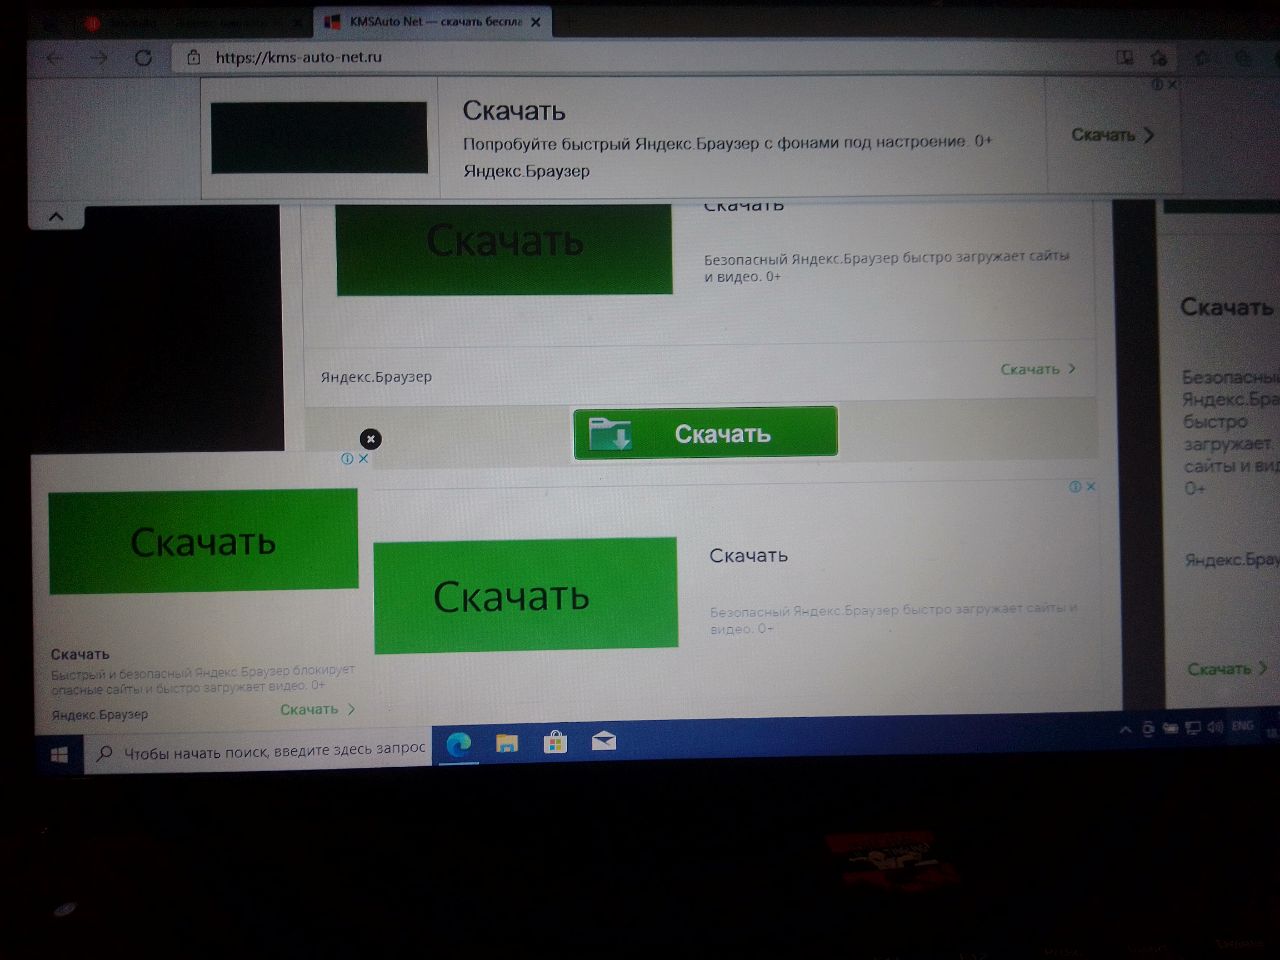
Task: Click 'Скачать >' link in bottom-left ad
Action: click(318, 710)
